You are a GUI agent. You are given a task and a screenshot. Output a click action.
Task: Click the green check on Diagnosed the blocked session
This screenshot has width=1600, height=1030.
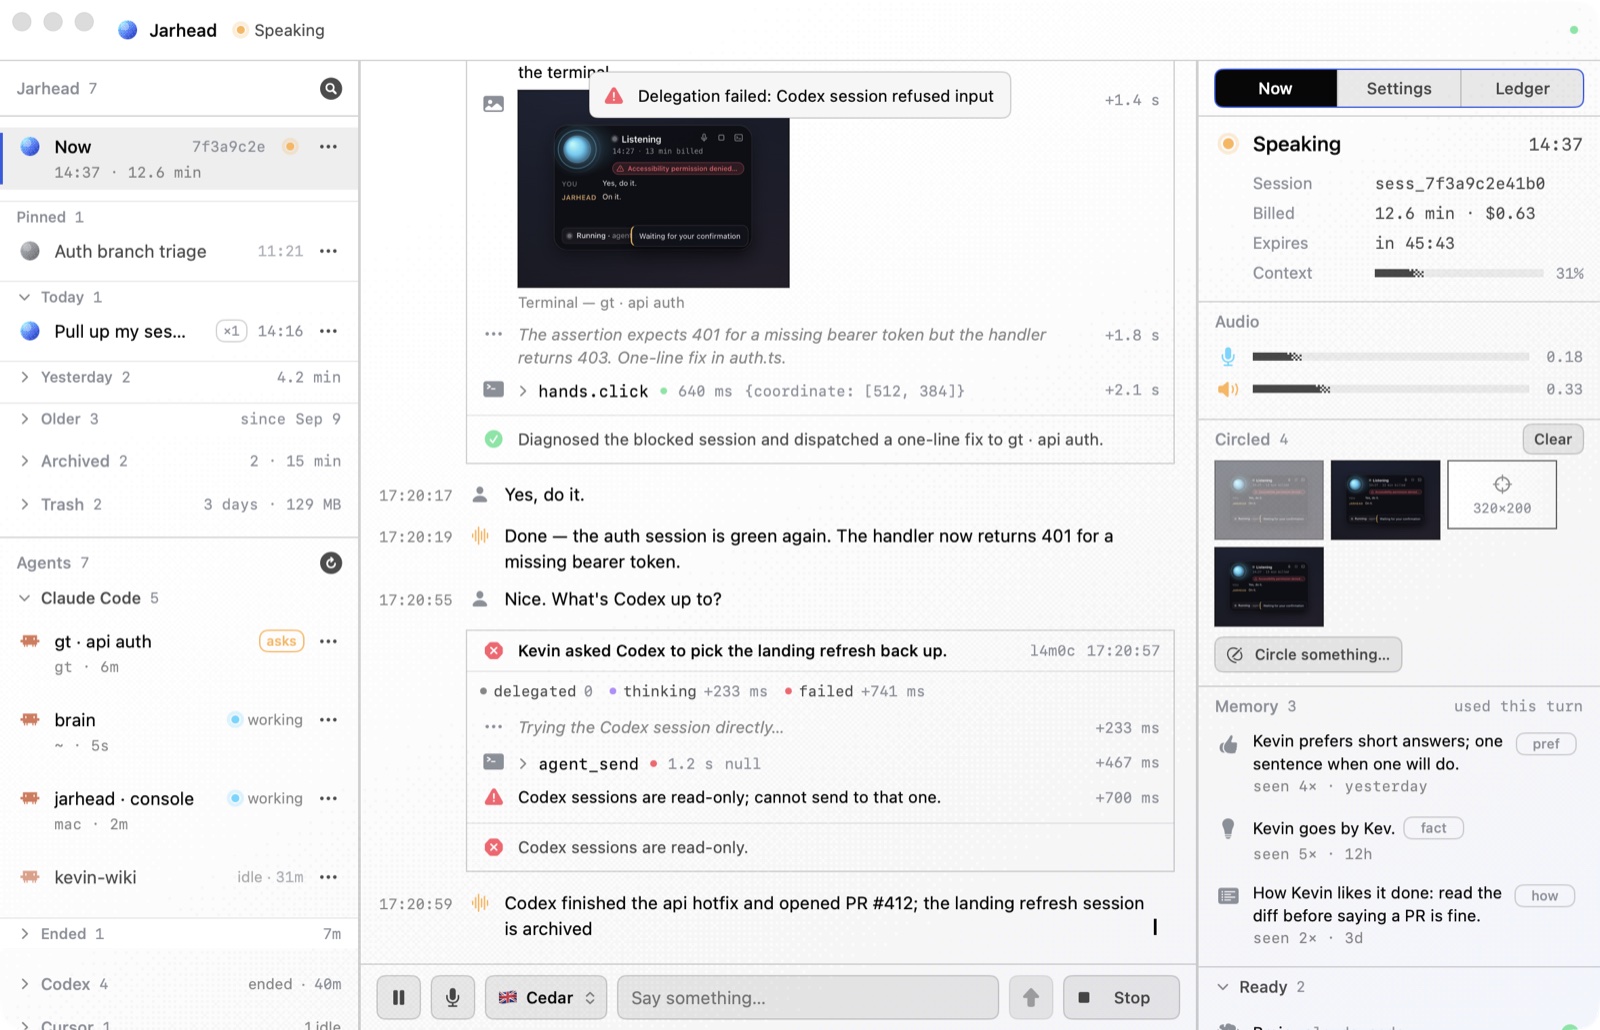click(494, 439)
